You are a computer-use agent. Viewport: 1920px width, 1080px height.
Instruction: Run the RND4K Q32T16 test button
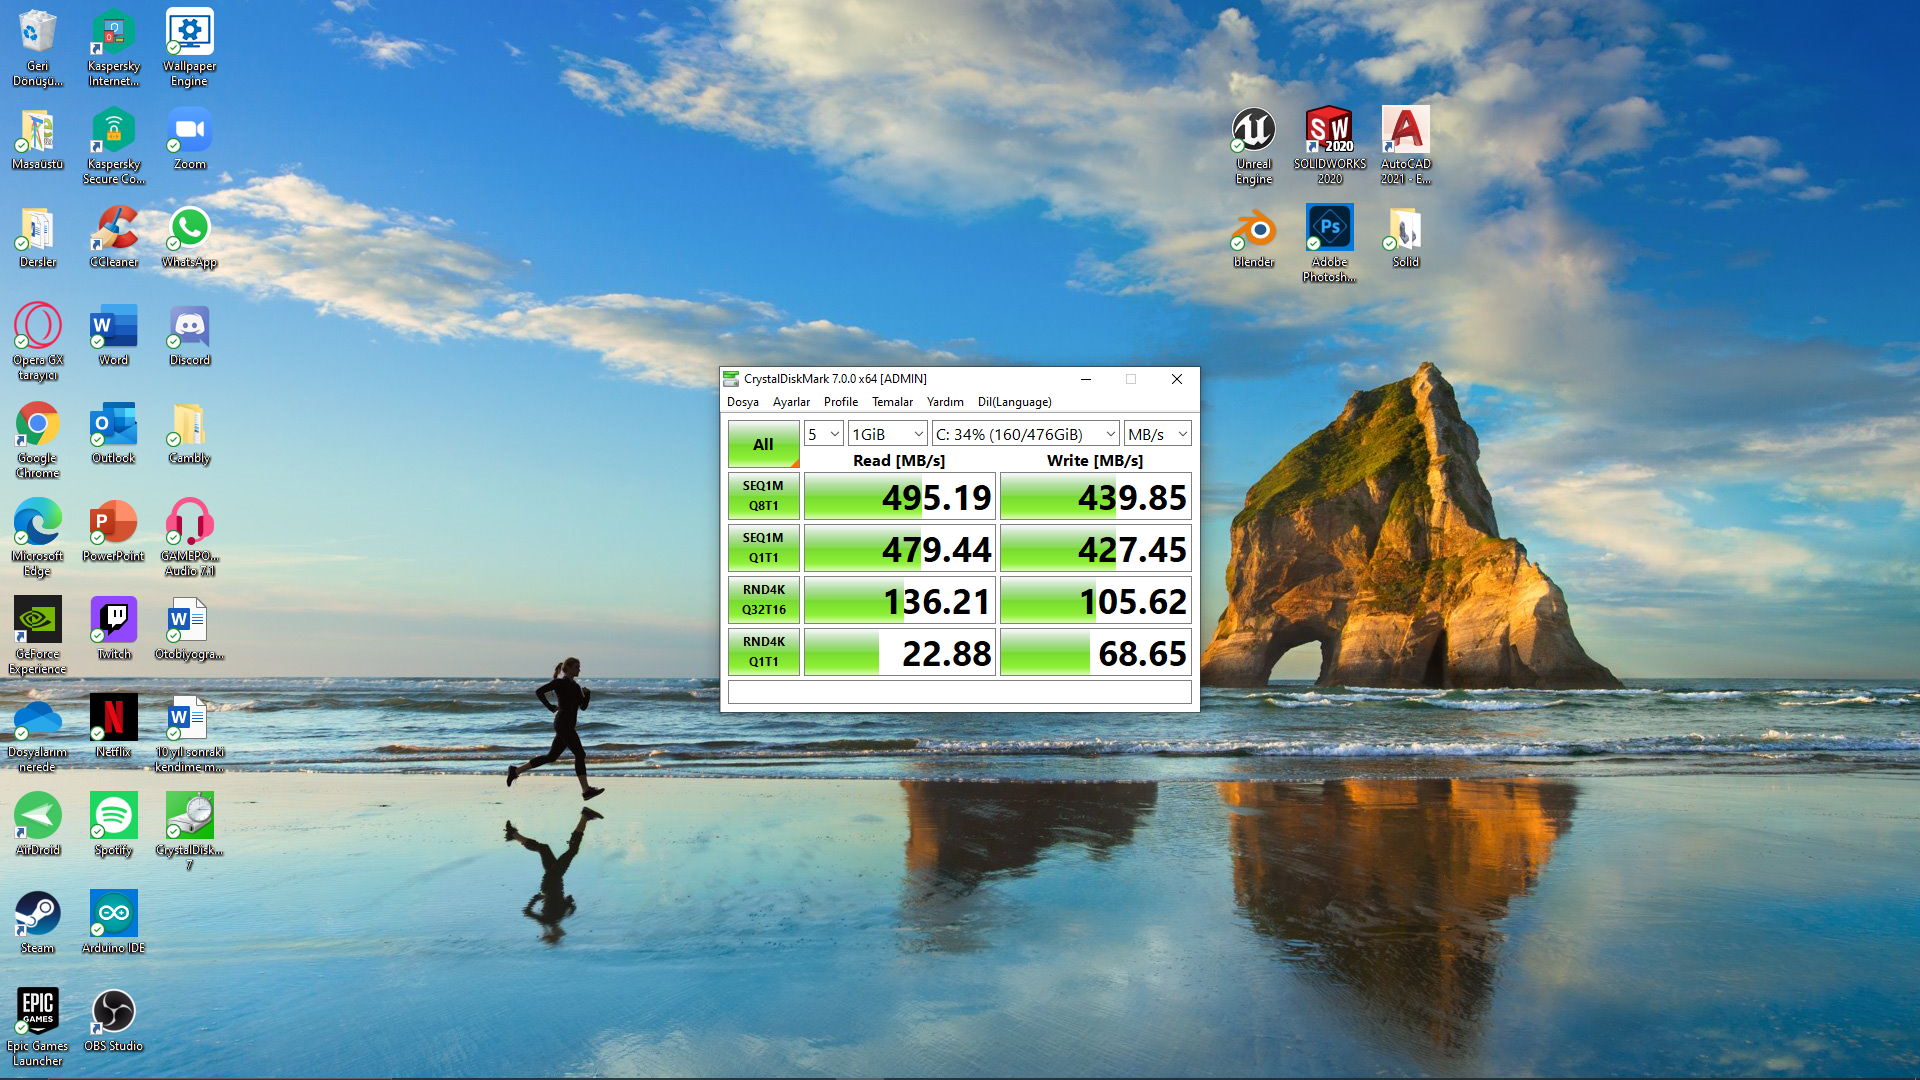tap(763, 600)
